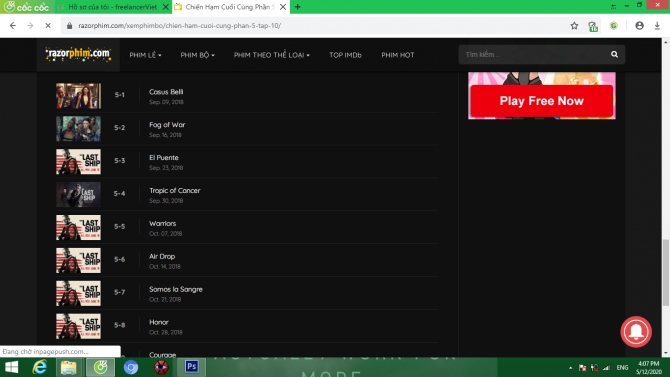Switch to the Hồ sơ của tôi tab

[x=113, y=7]
